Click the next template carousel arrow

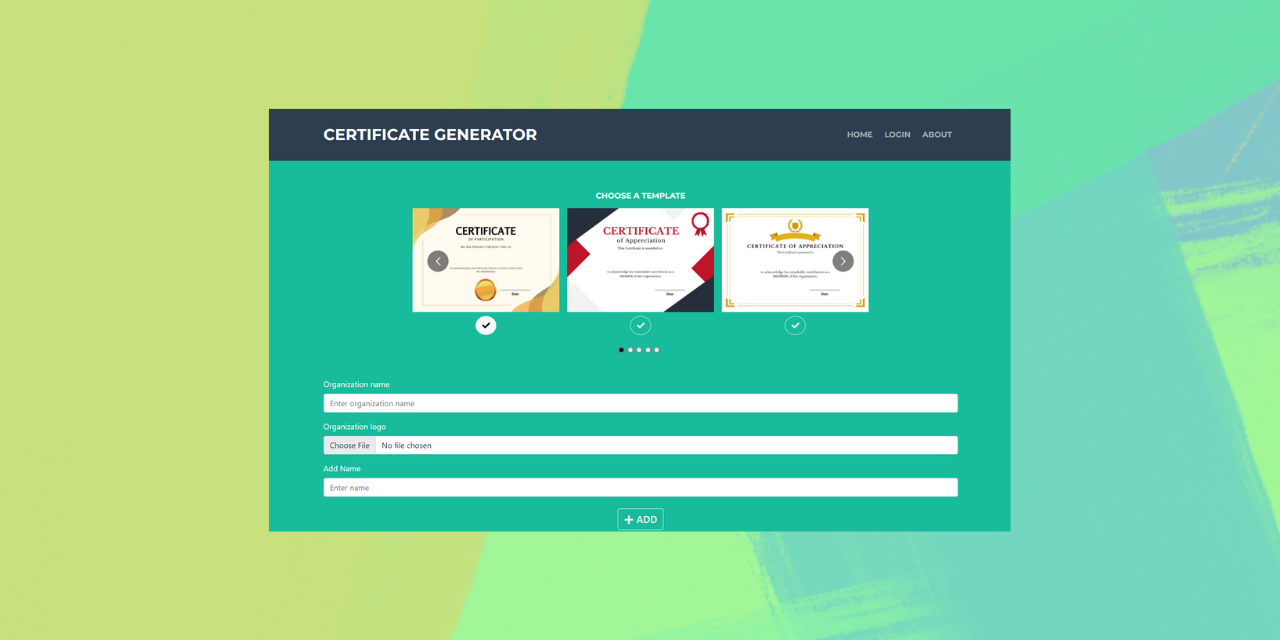843,261
